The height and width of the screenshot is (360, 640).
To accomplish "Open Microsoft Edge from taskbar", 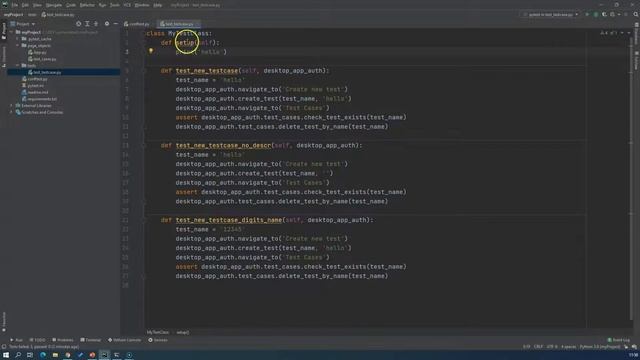I will pyautogui.click(x=43, y=355).
